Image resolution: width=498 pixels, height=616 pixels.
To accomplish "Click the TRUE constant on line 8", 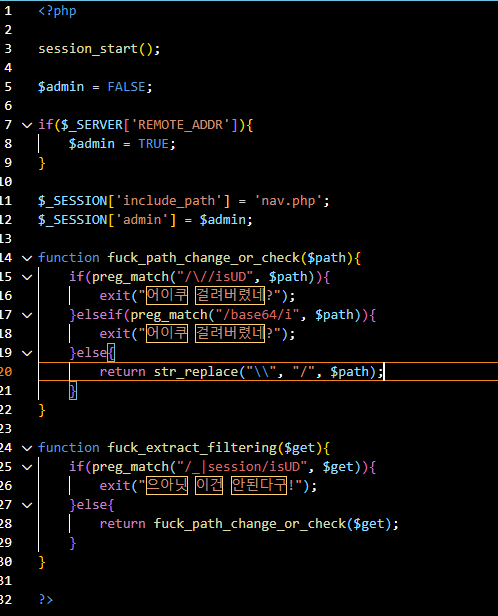I will [x=153, y=144].
